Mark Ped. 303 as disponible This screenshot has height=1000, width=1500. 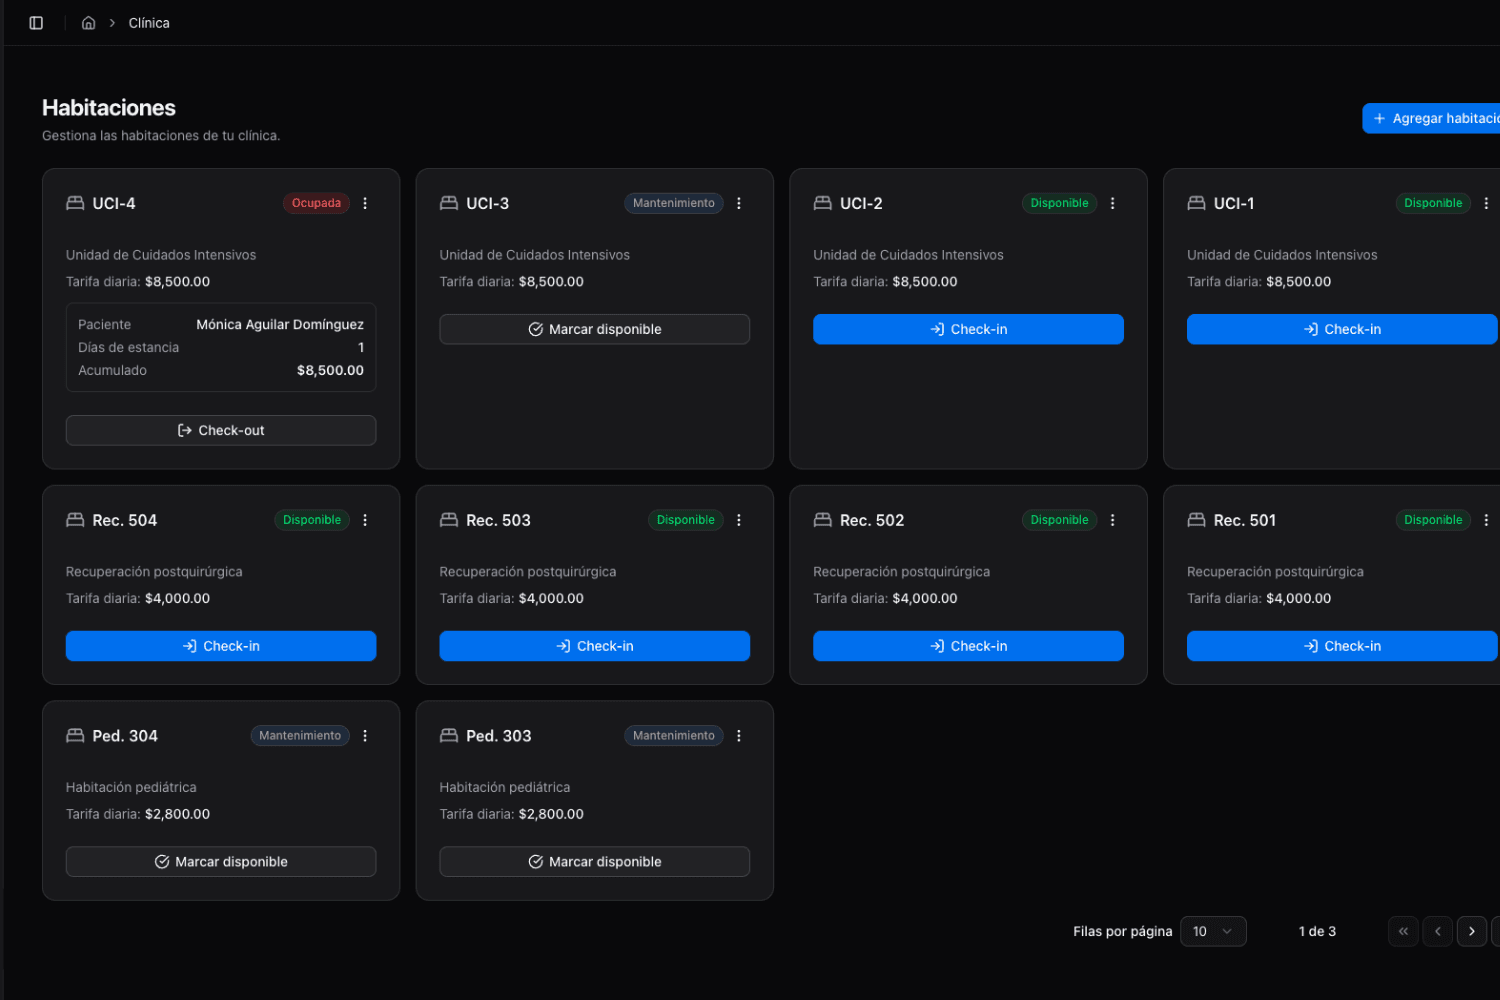[x=594, y=862]
